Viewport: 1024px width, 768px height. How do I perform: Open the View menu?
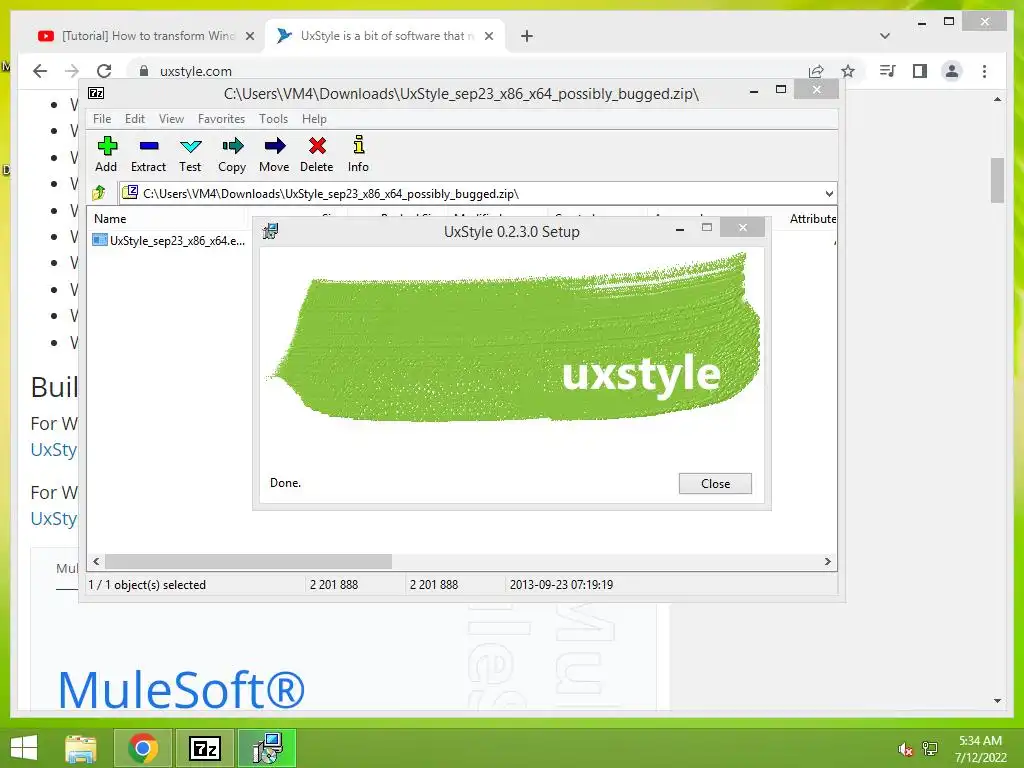pos(171,119)
